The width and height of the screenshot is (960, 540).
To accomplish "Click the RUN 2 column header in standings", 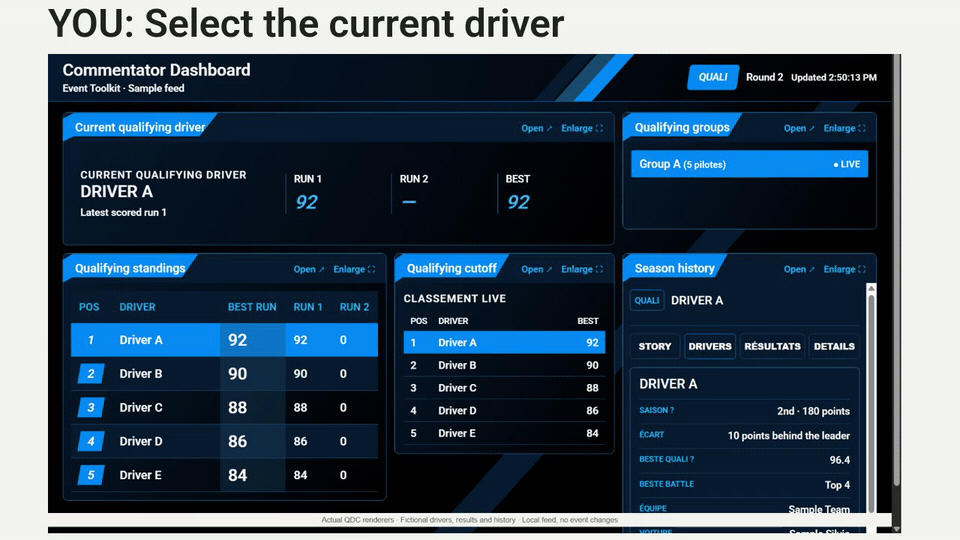I will pyautogui.click(x=354, y=307).
